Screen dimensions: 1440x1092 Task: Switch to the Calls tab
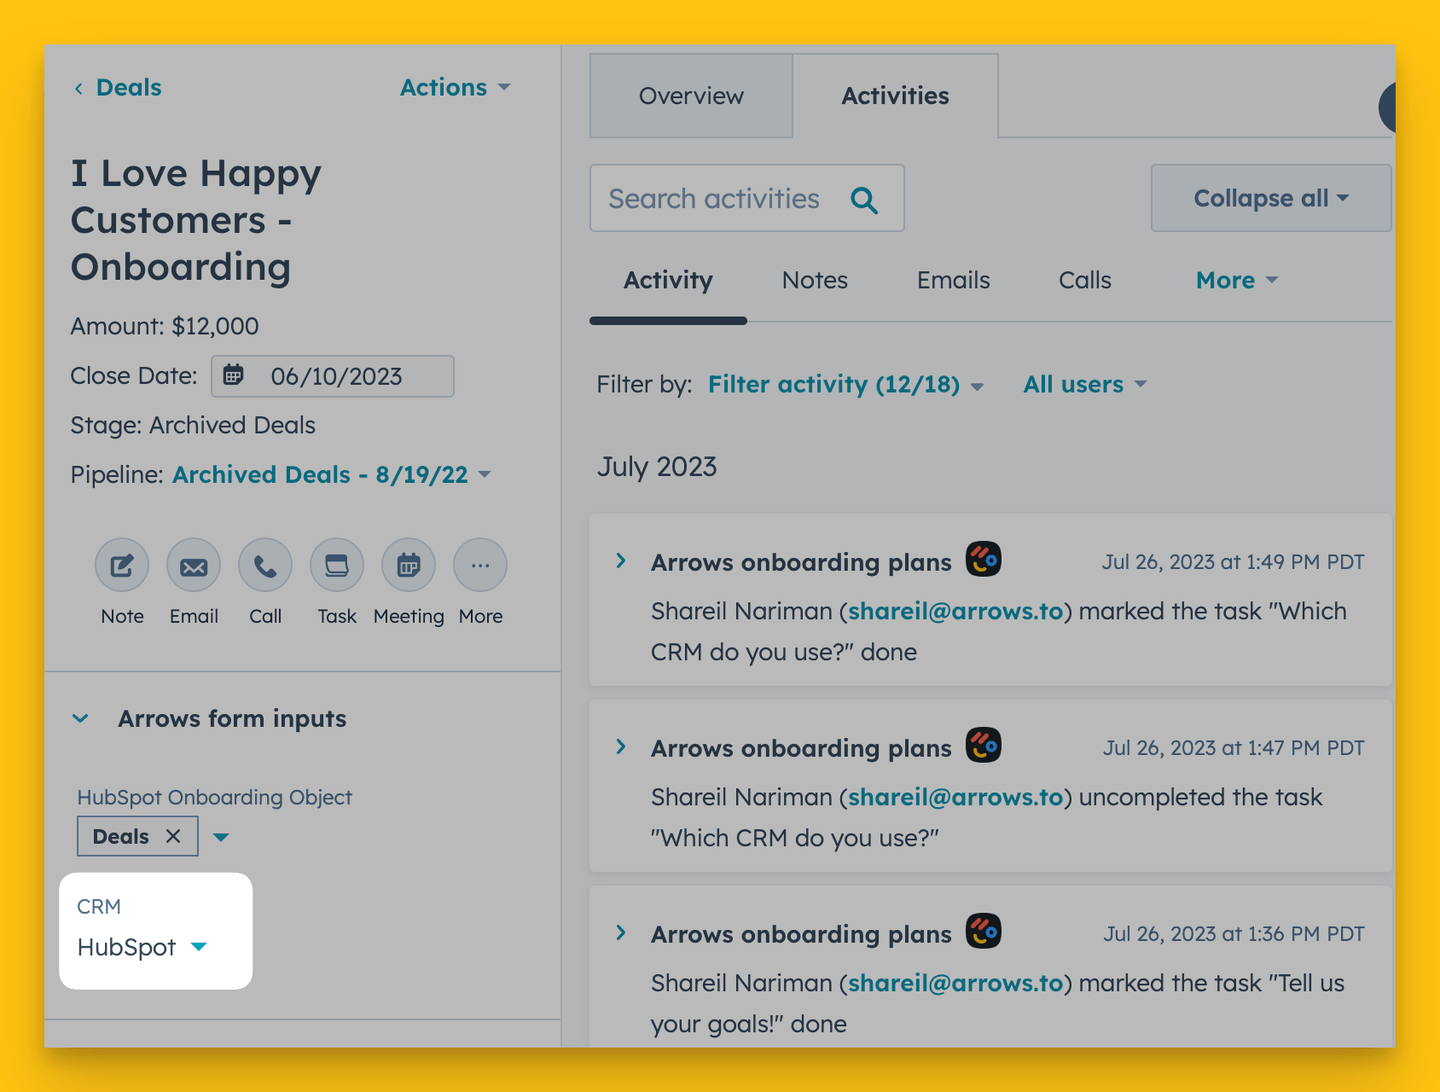1085,281
